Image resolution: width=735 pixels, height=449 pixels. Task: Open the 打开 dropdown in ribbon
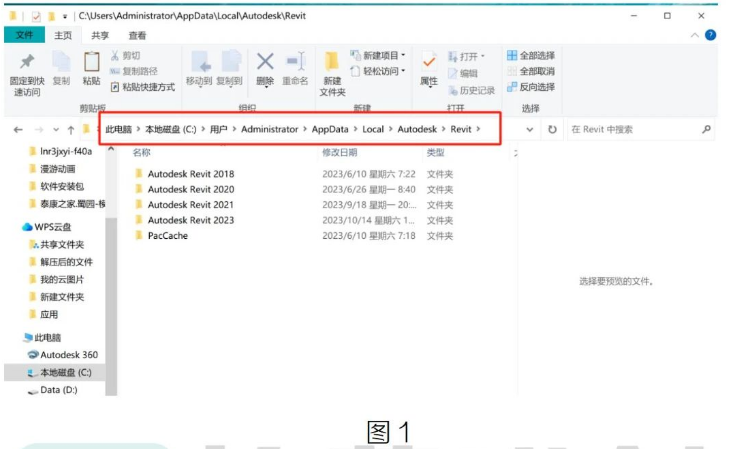(x=466, y=57)
